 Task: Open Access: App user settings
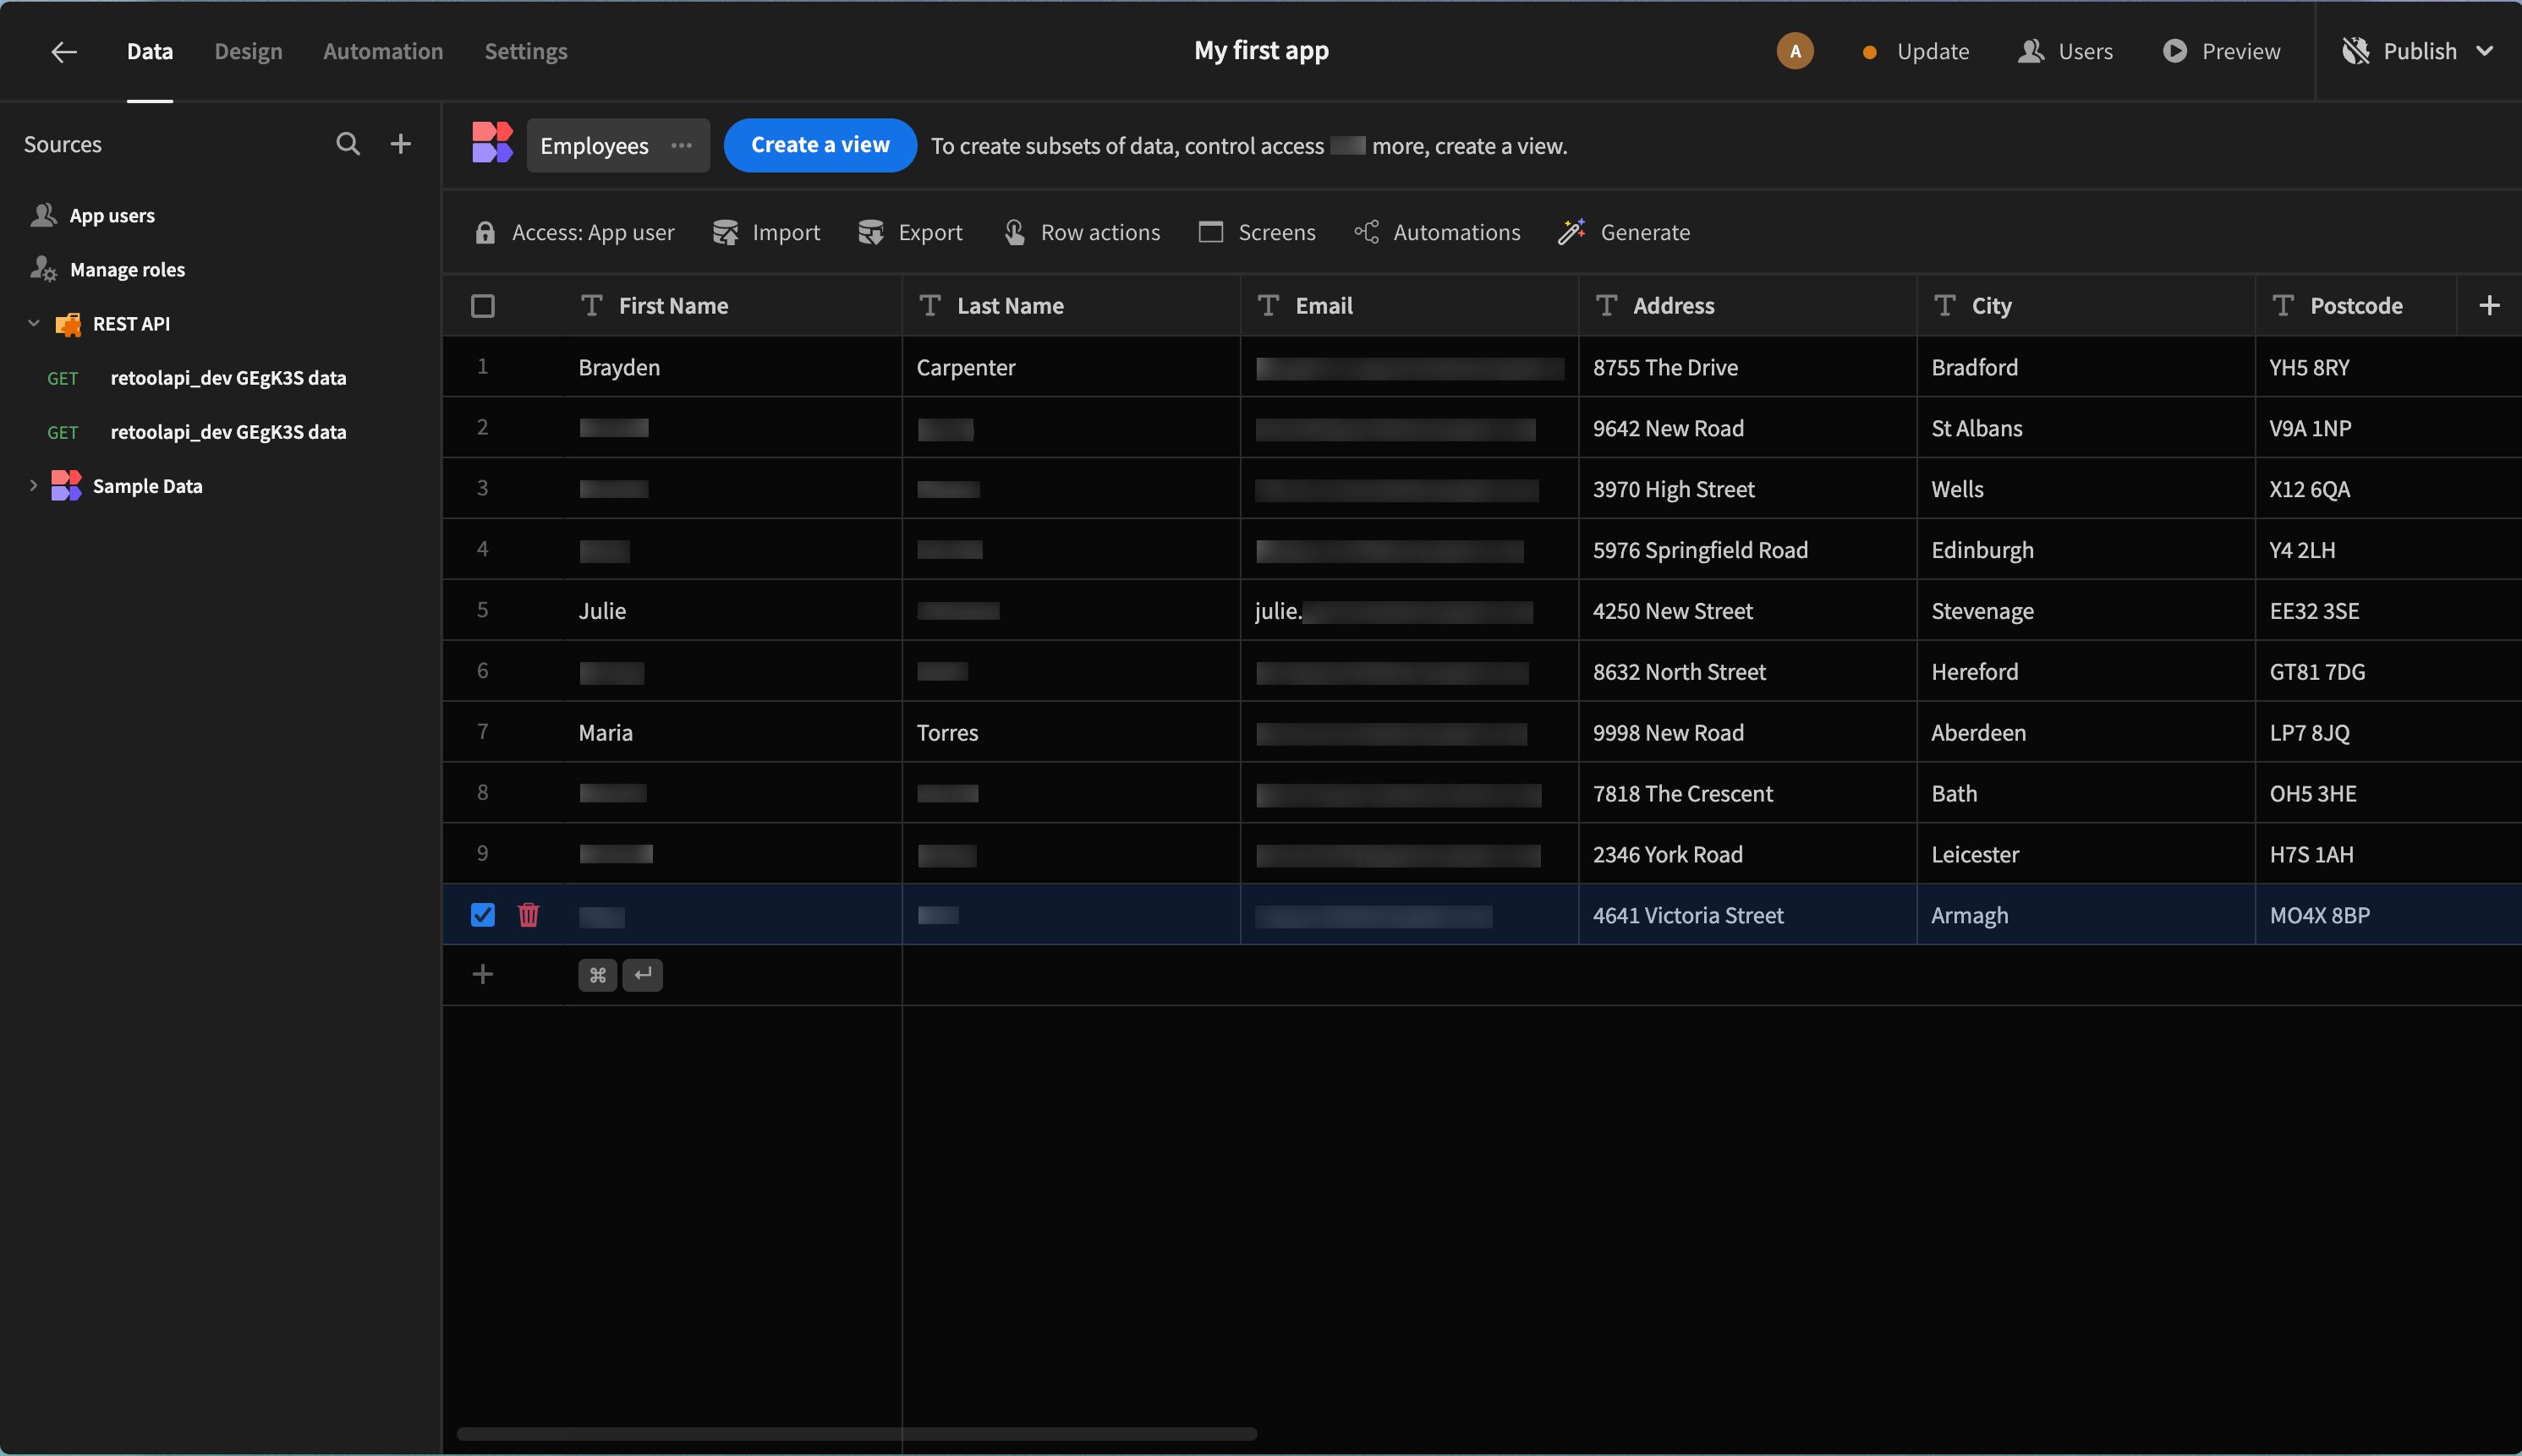pos(574,232)
